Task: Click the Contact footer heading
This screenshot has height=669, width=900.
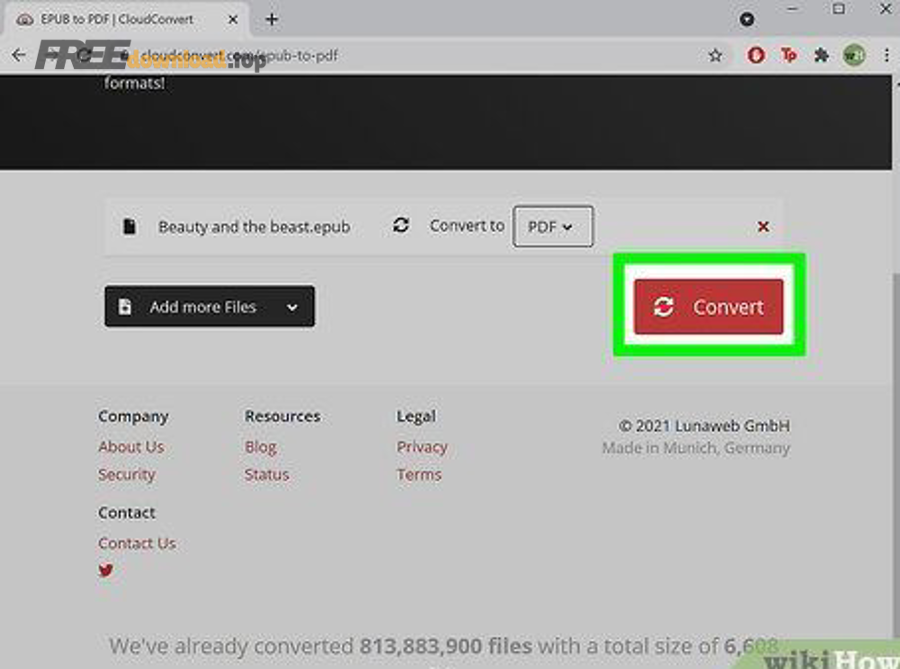Action: click(127, 512)
